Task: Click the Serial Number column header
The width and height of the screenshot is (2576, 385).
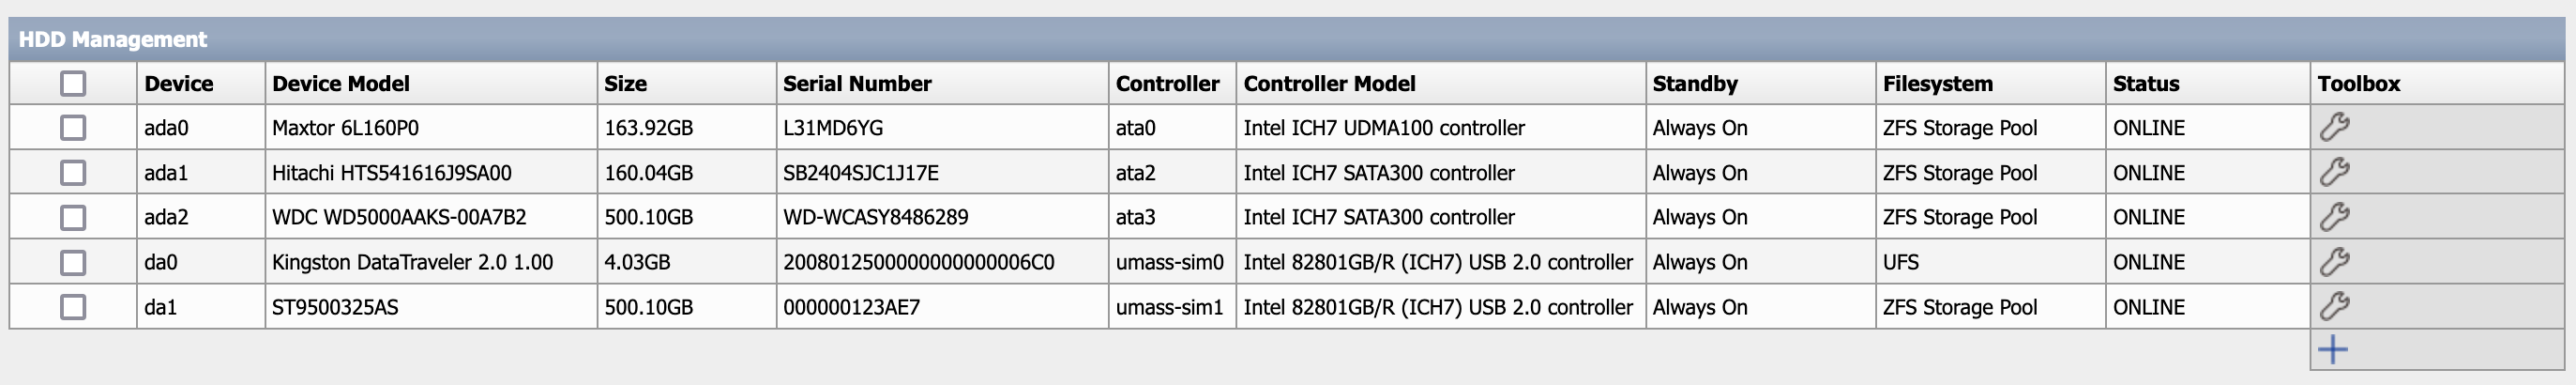Action: click(857, 84)
